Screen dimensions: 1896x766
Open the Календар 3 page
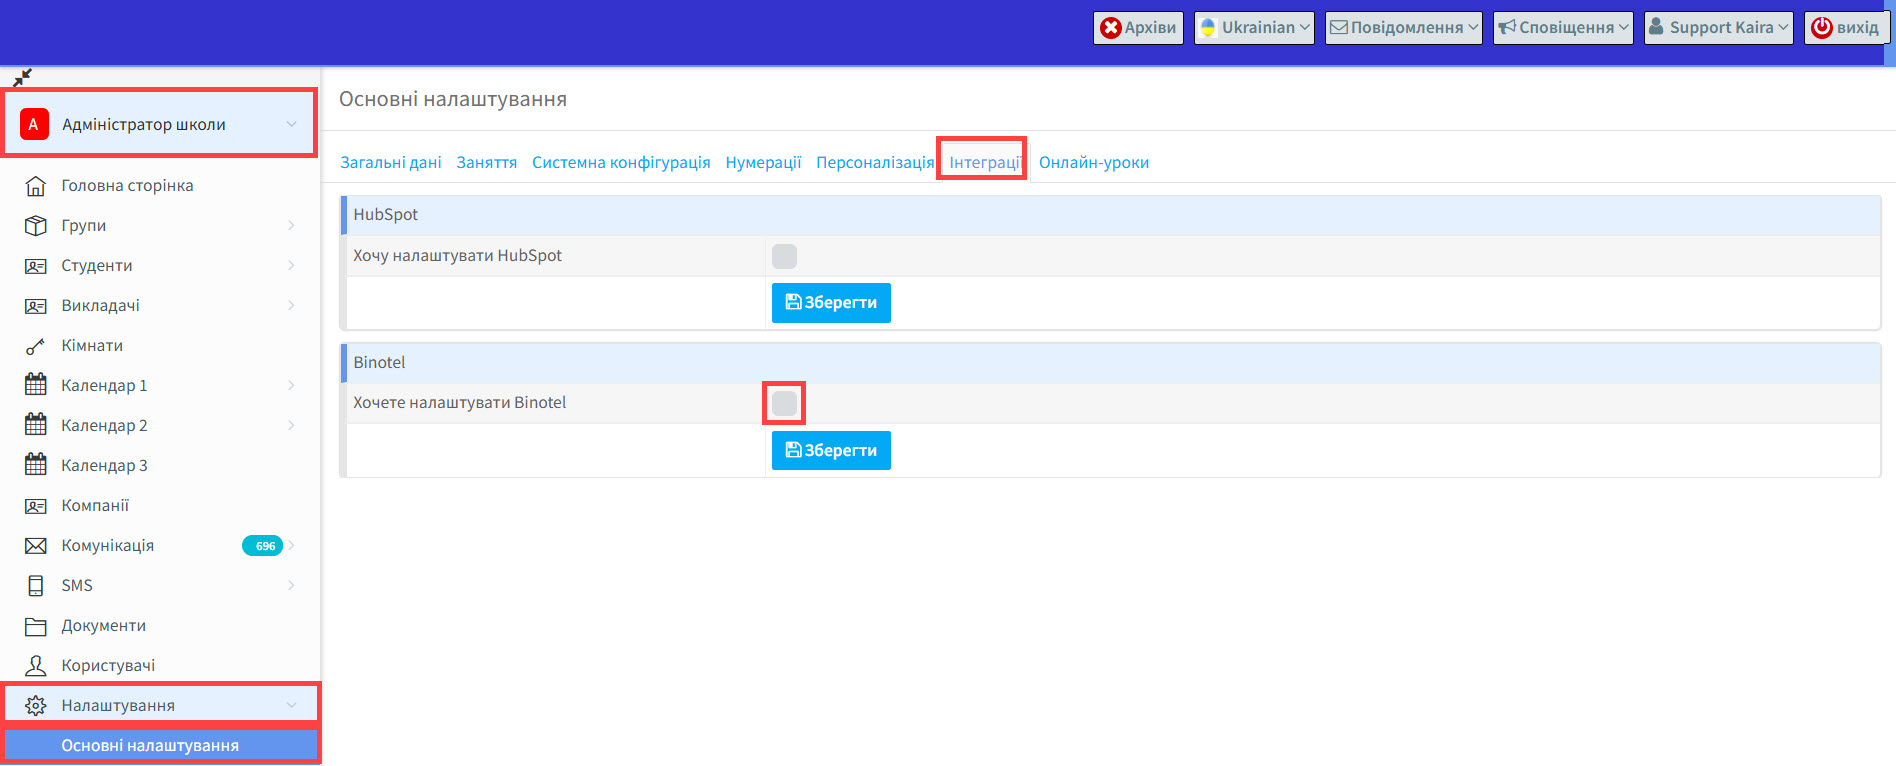[104, 466]
